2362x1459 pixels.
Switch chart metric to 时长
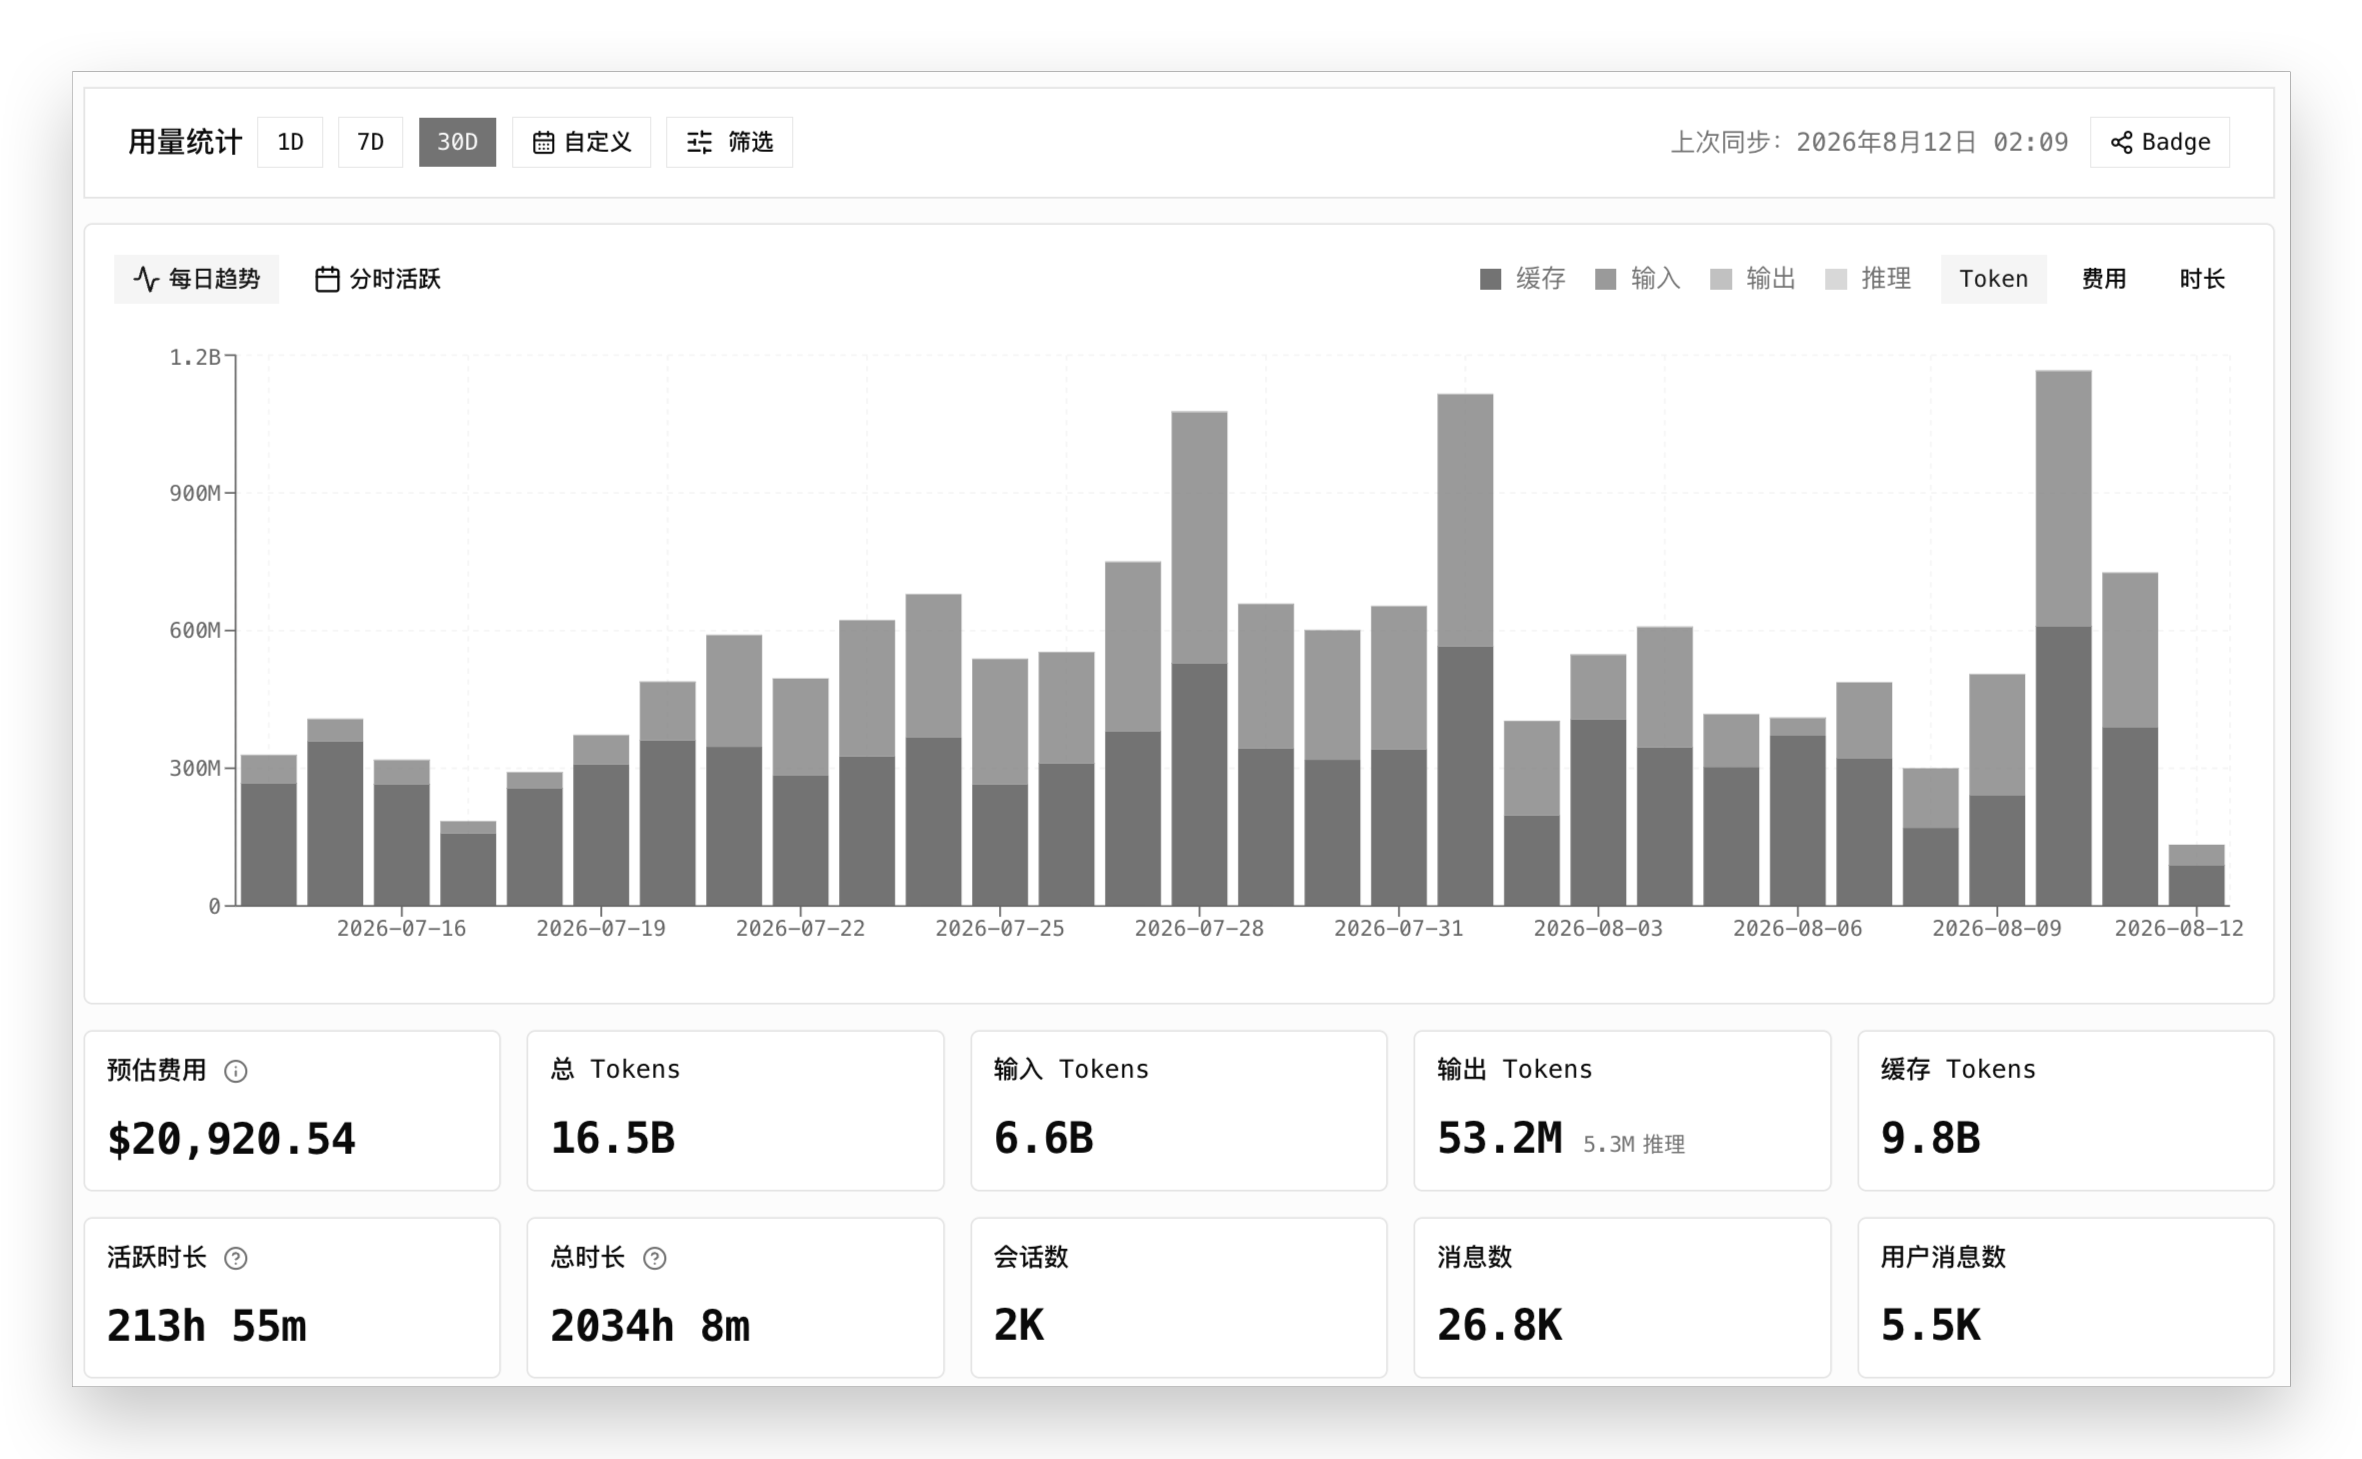[2201, 279]
